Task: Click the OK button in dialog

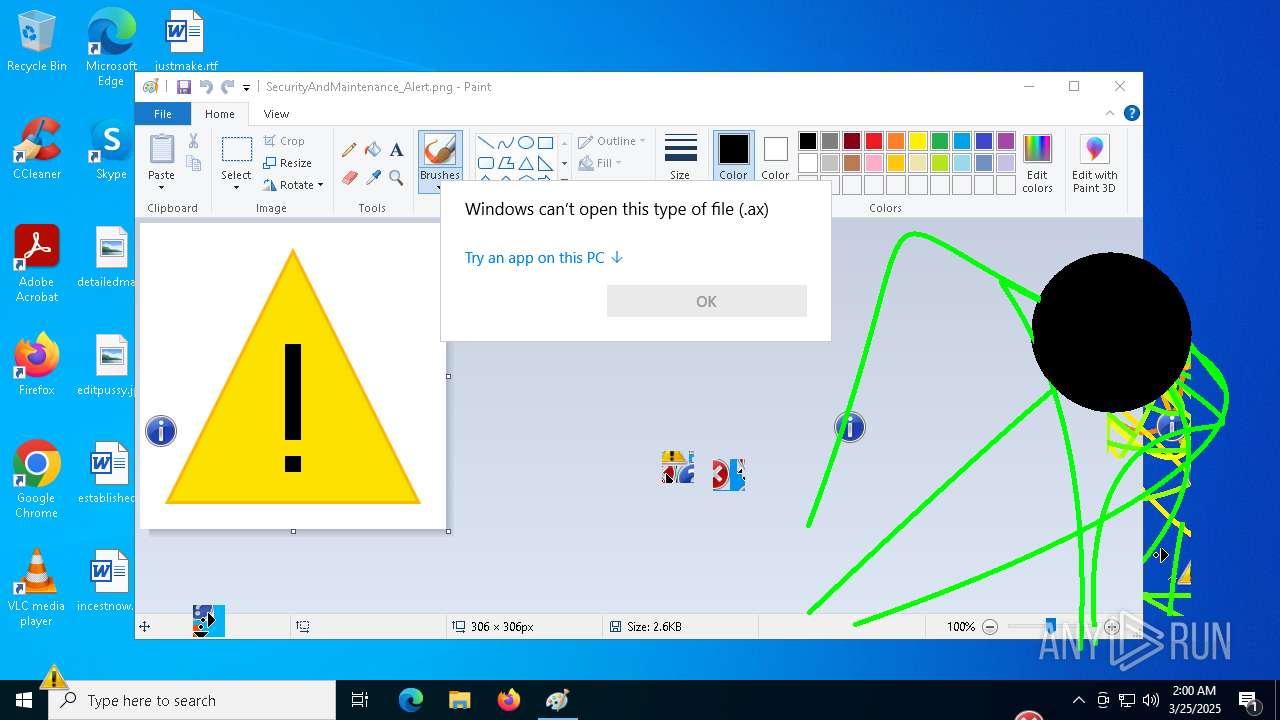Action: (x=707, y=301)
